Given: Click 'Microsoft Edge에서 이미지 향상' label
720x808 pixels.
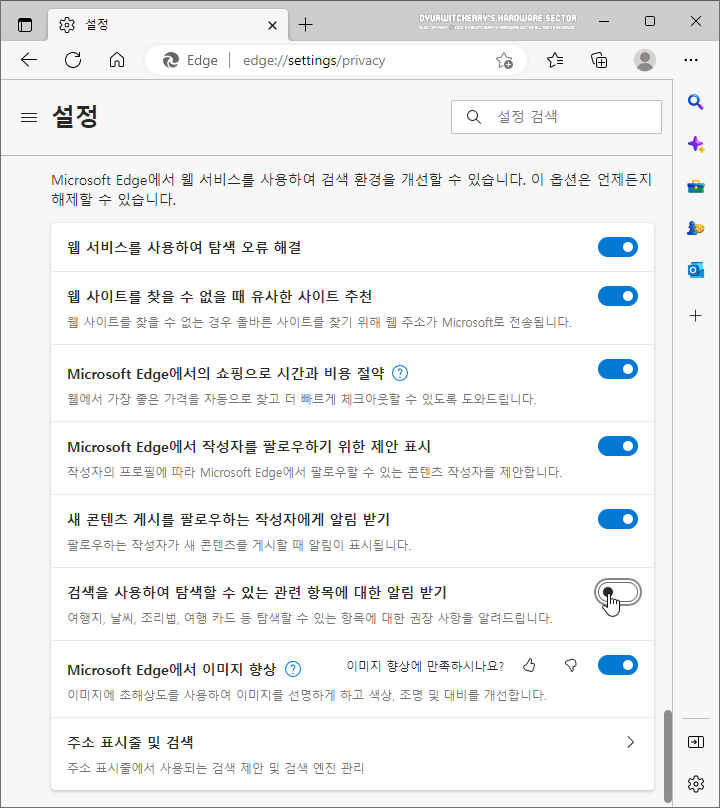Looking at the screenshot, I should (x=172, y=669).
